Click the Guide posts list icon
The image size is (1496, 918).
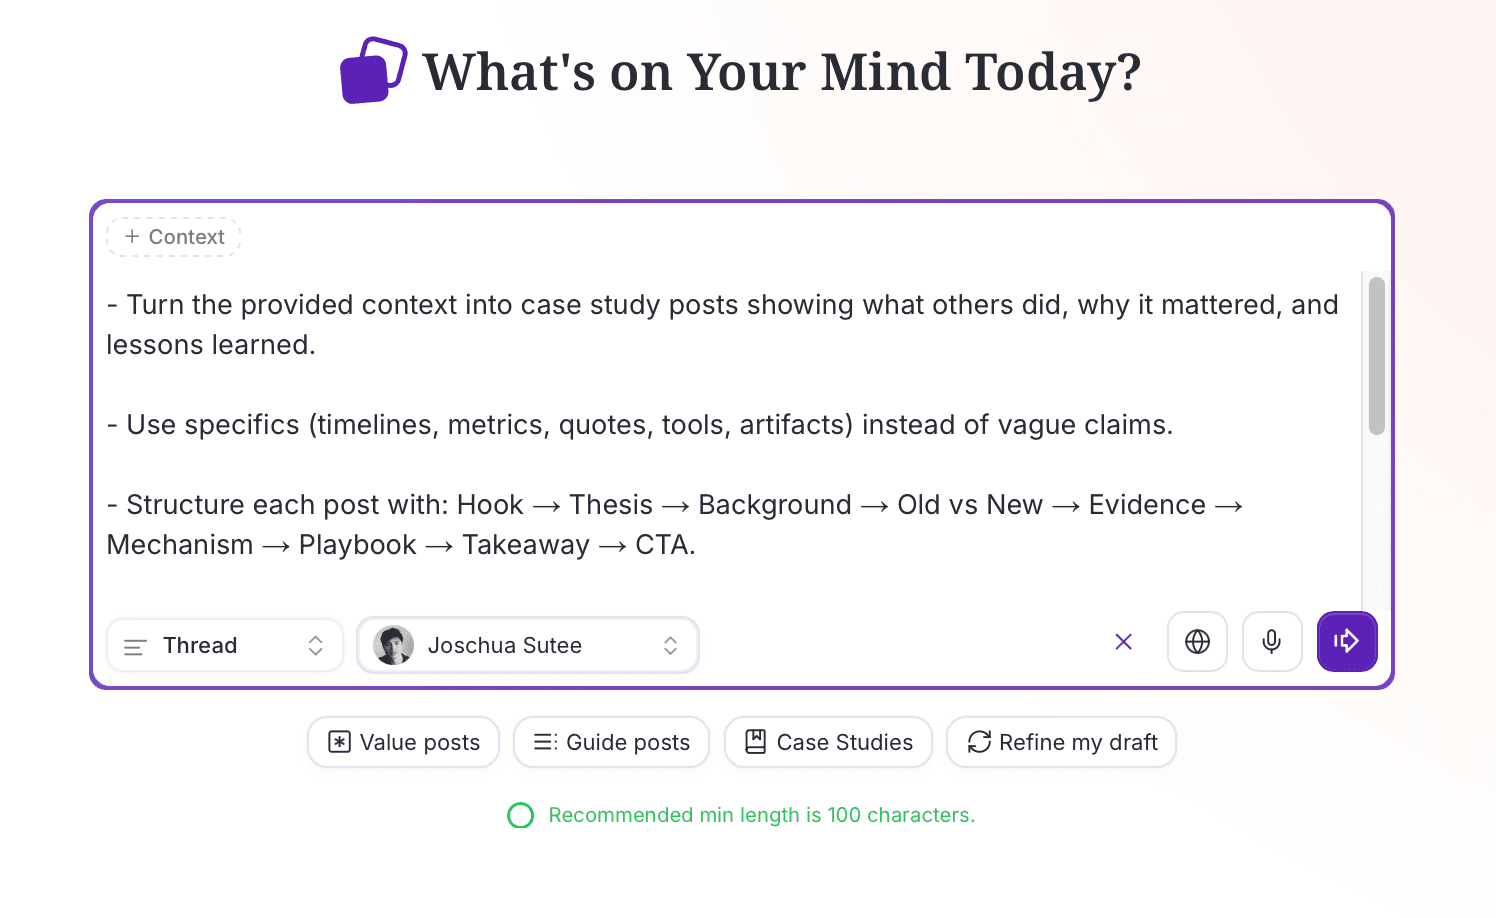pyautogui.click(x=545, y=742)
